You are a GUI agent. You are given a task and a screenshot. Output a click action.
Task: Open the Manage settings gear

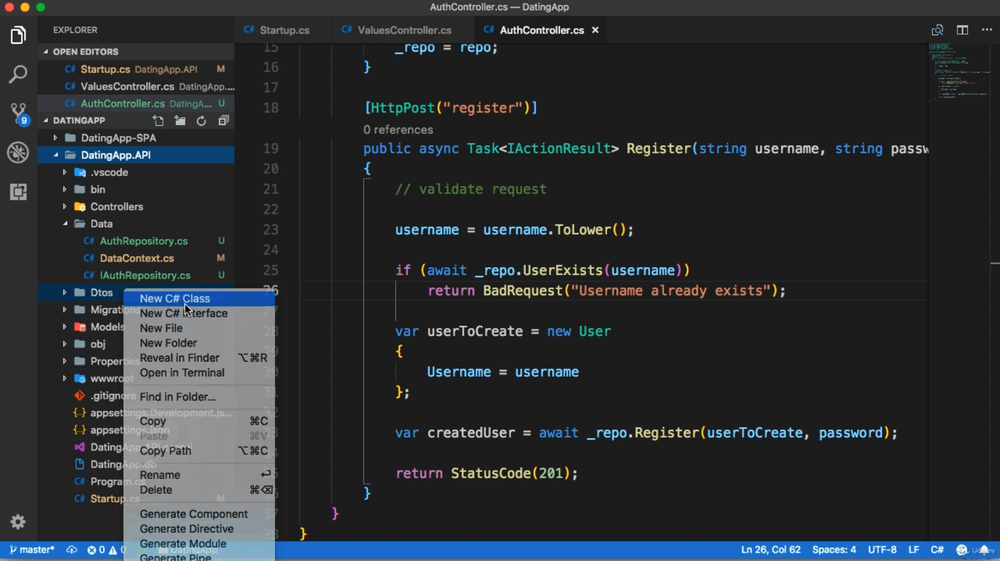click(18, 522)
